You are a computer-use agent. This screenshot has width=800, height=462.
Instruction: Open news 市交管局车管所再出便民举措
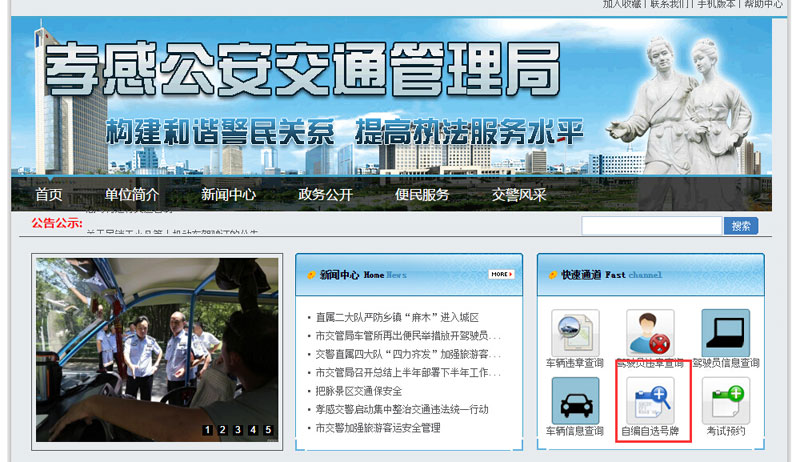click(x=408, y=336)
